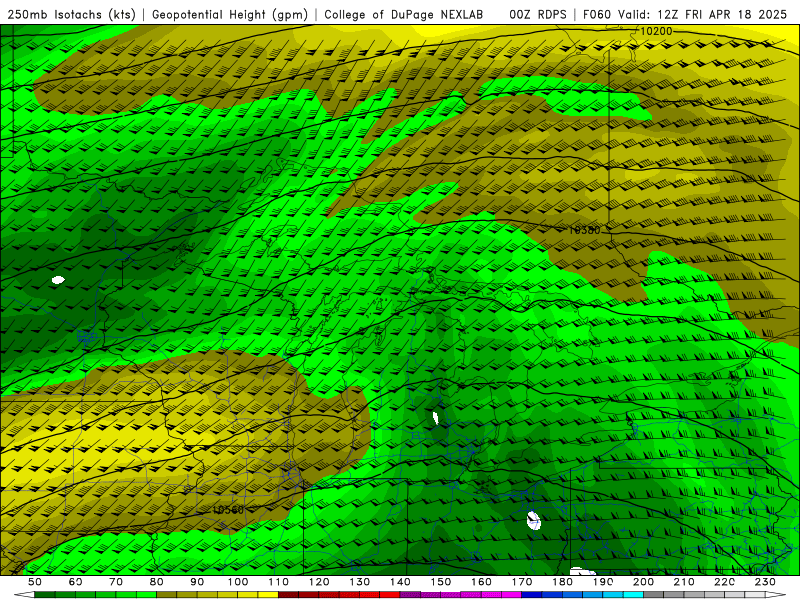The image size is (800, 600).
Task: Pick the darkest green swatch at the scale's start
Action: (x=45, y=595)
